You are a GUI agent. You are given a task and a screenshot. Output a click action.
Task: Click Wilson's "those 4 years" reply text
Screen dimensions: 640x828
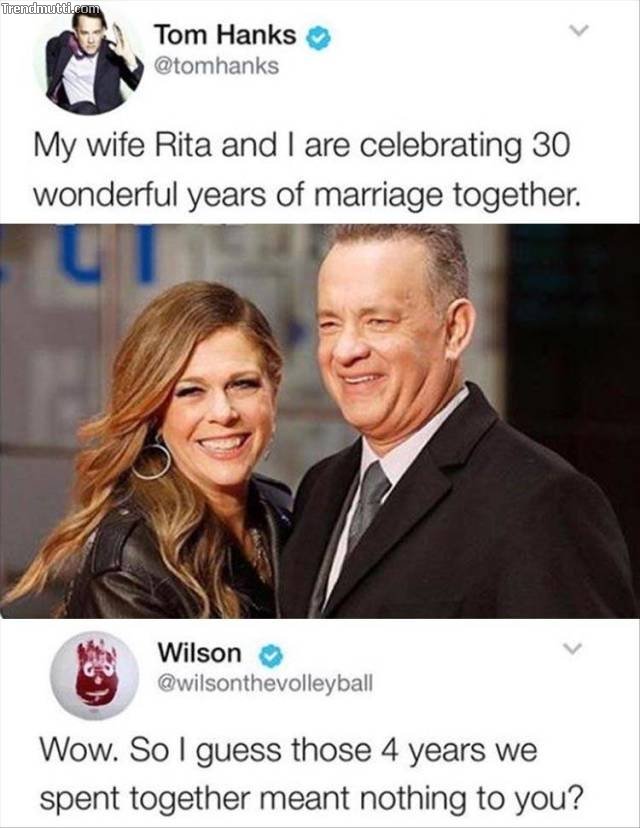pos(312,774)
